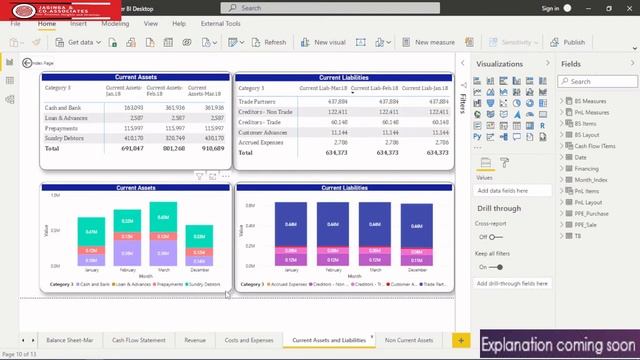Open the Format paint roller pane
This screenshot has height=360, width=640.
(504, 163)
